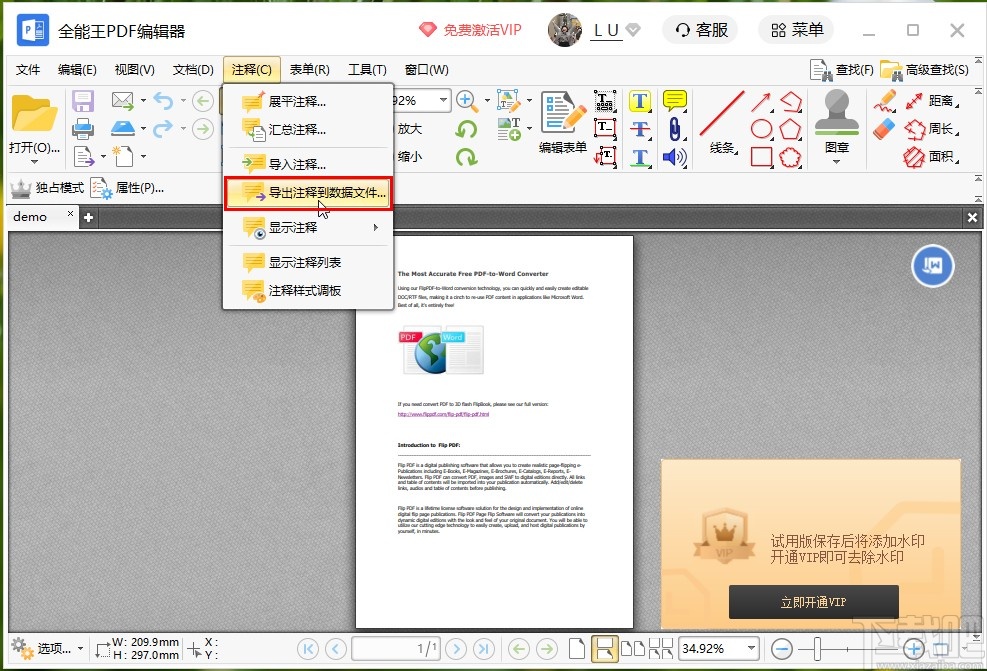This screenshot has width=987, height=671.
Task: Click the floppy disk Save icon
Action: click(82, 101)
